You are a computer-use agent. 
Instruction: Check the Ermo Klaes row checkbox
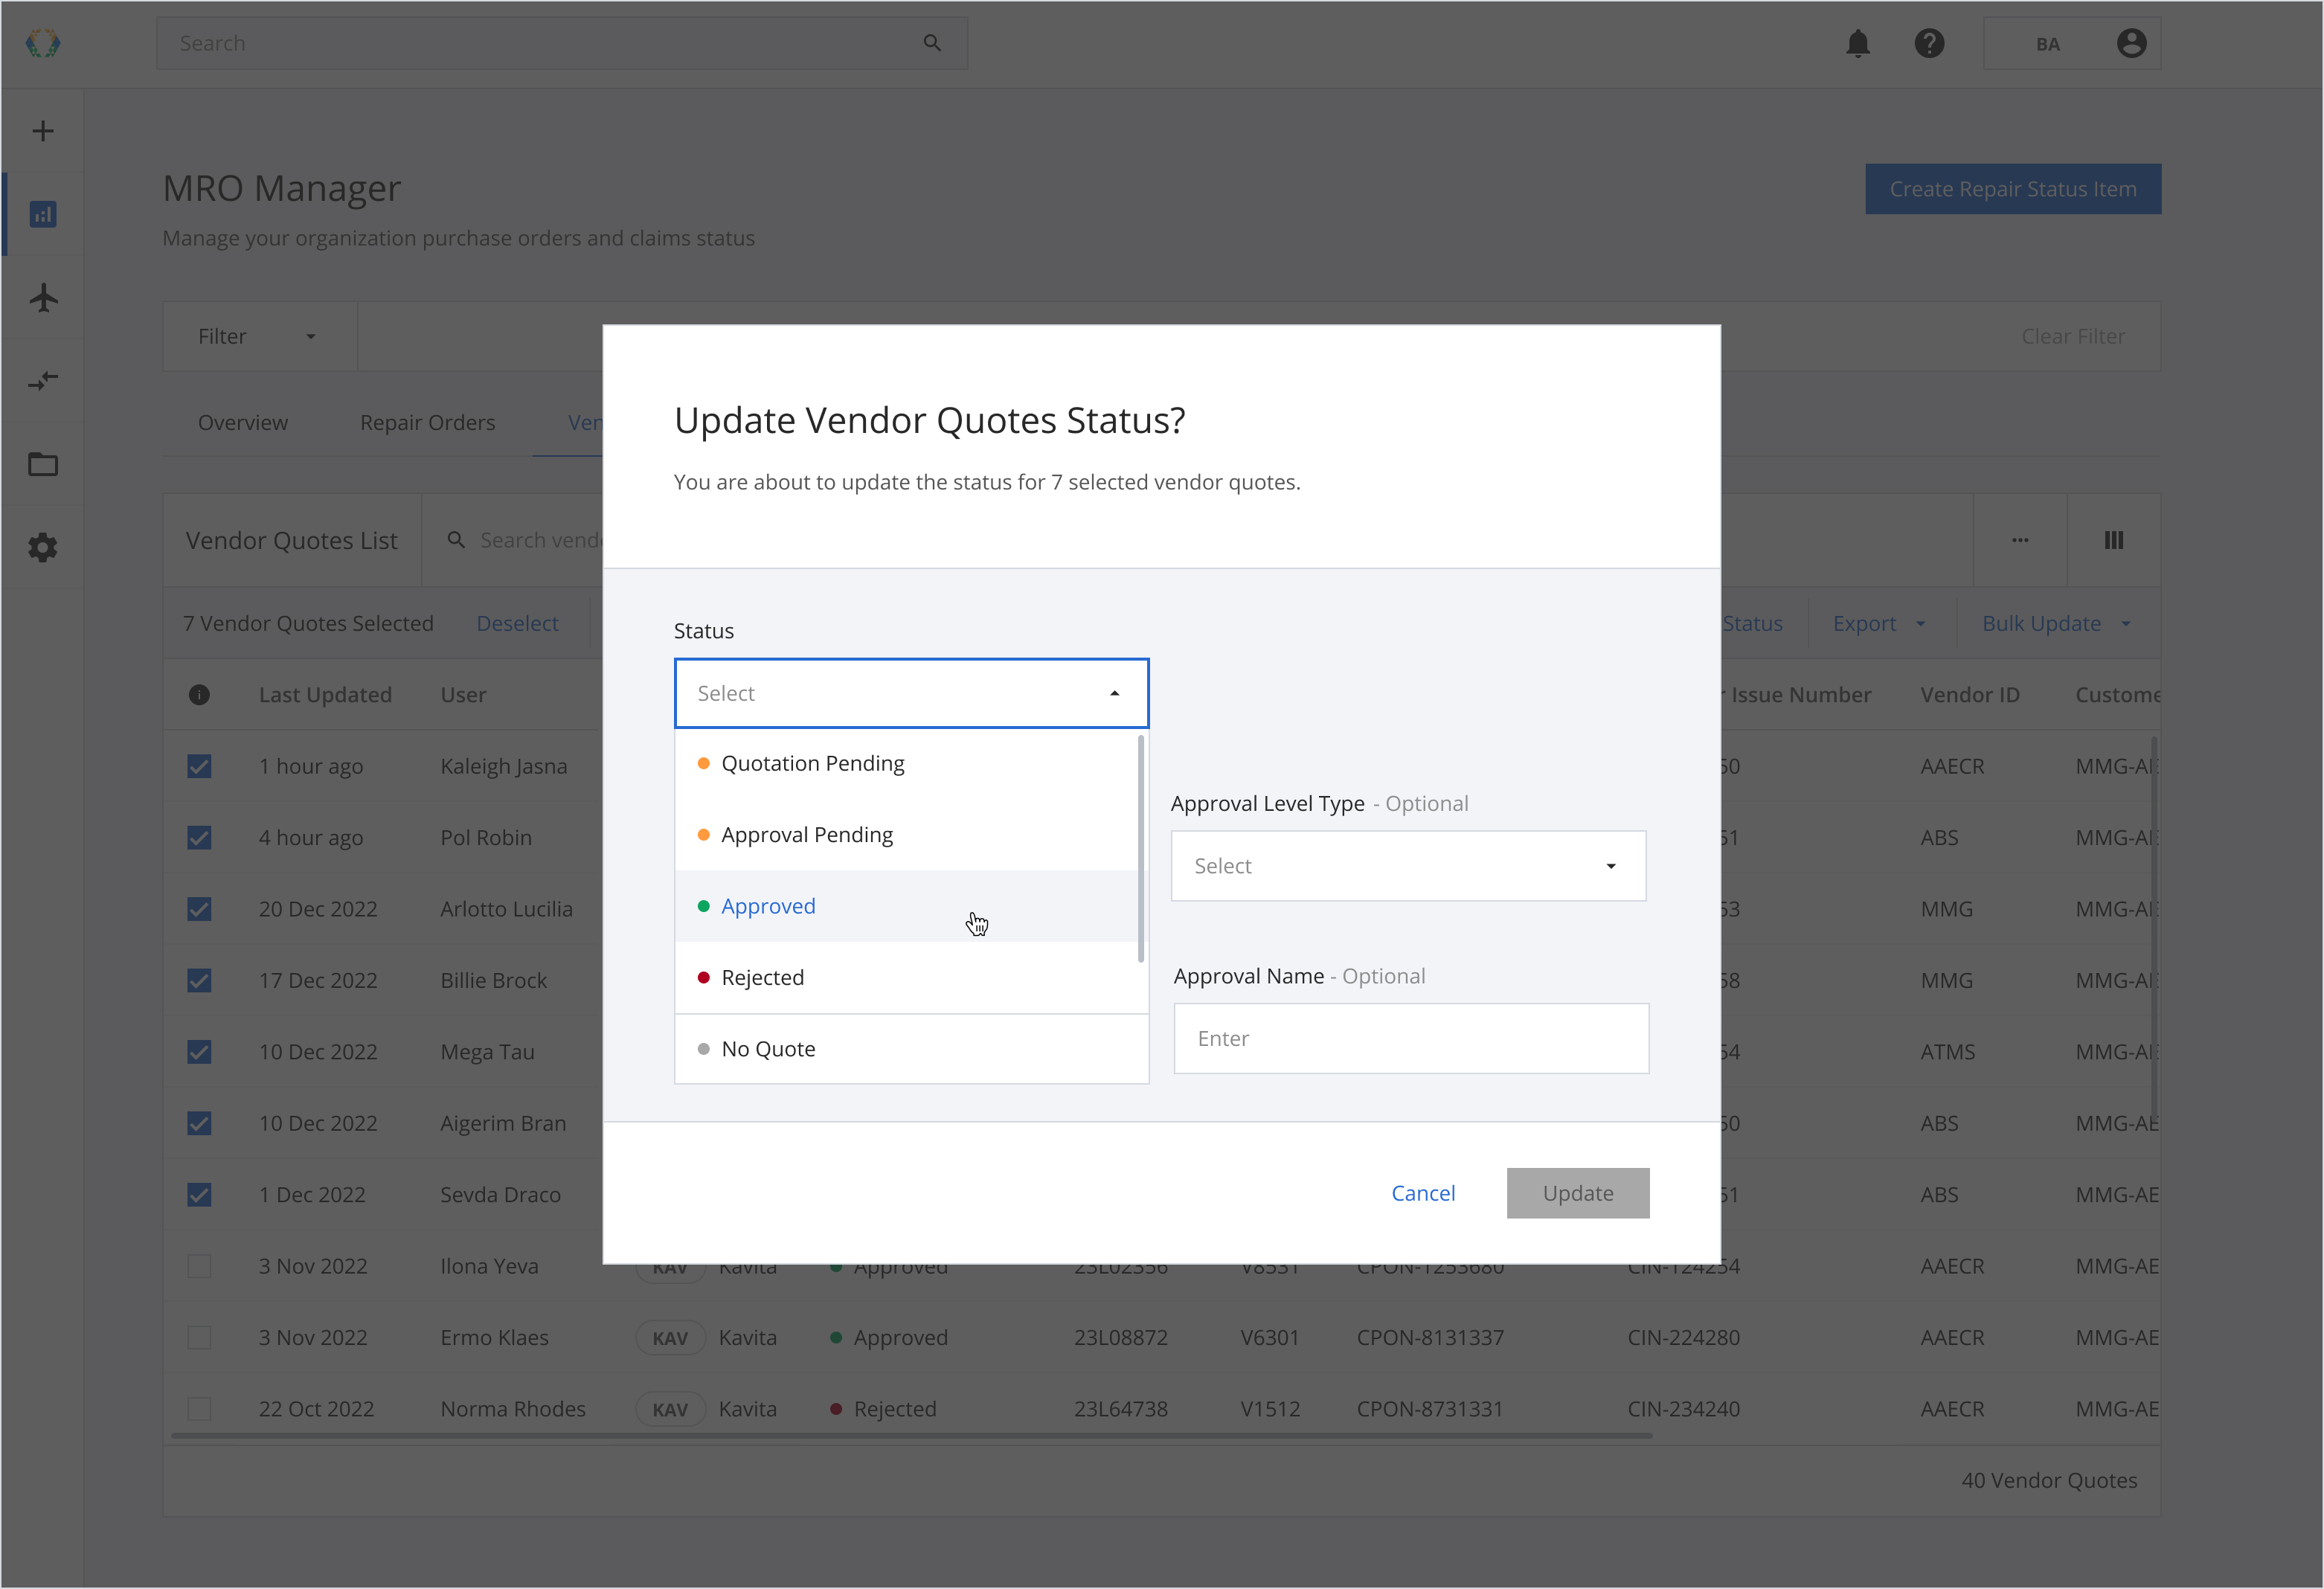point(199,1338)
